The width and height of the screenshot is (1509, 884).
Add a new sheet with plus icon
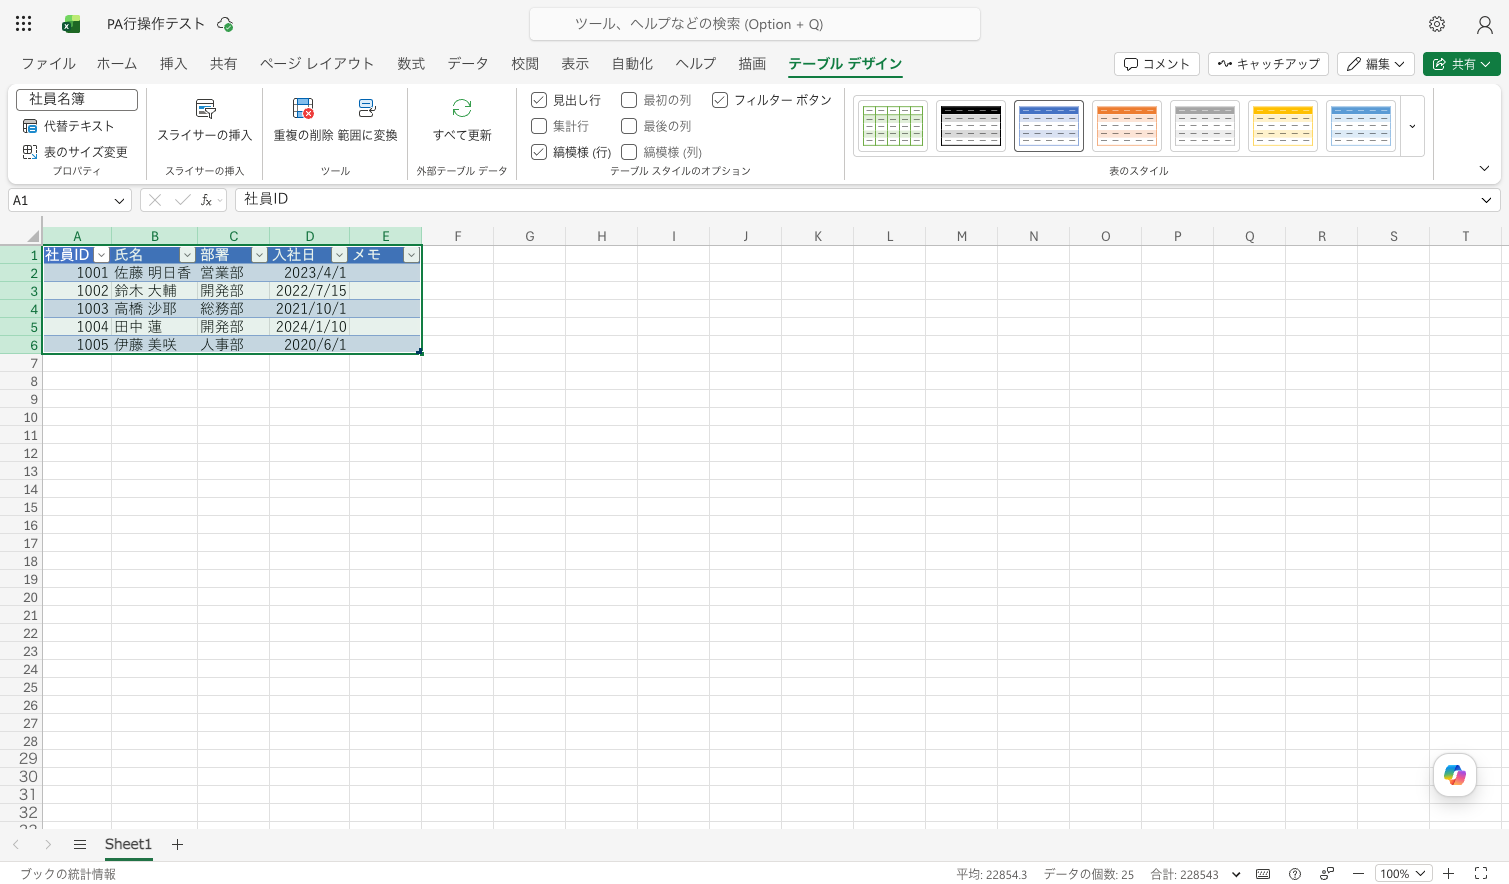pyautogui.click(x=177, y=845)
